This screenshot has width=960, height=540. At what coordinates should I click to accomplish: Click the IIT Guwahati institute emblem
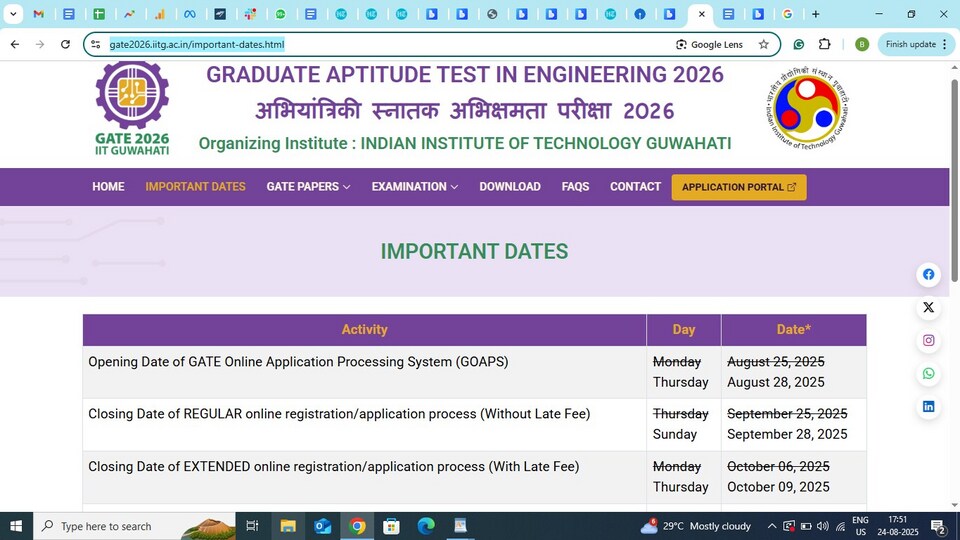pyautogui.click(x=808, y=108)
